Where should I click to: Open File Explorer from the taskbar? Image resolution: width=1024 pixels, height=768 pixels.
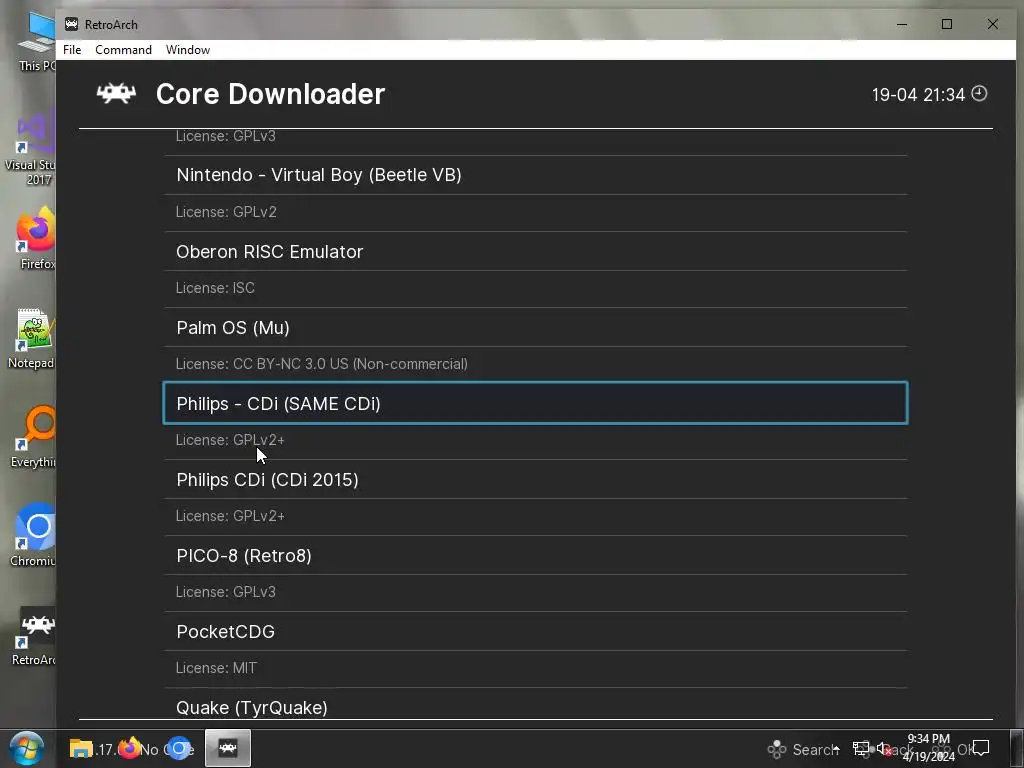(81, 748)
